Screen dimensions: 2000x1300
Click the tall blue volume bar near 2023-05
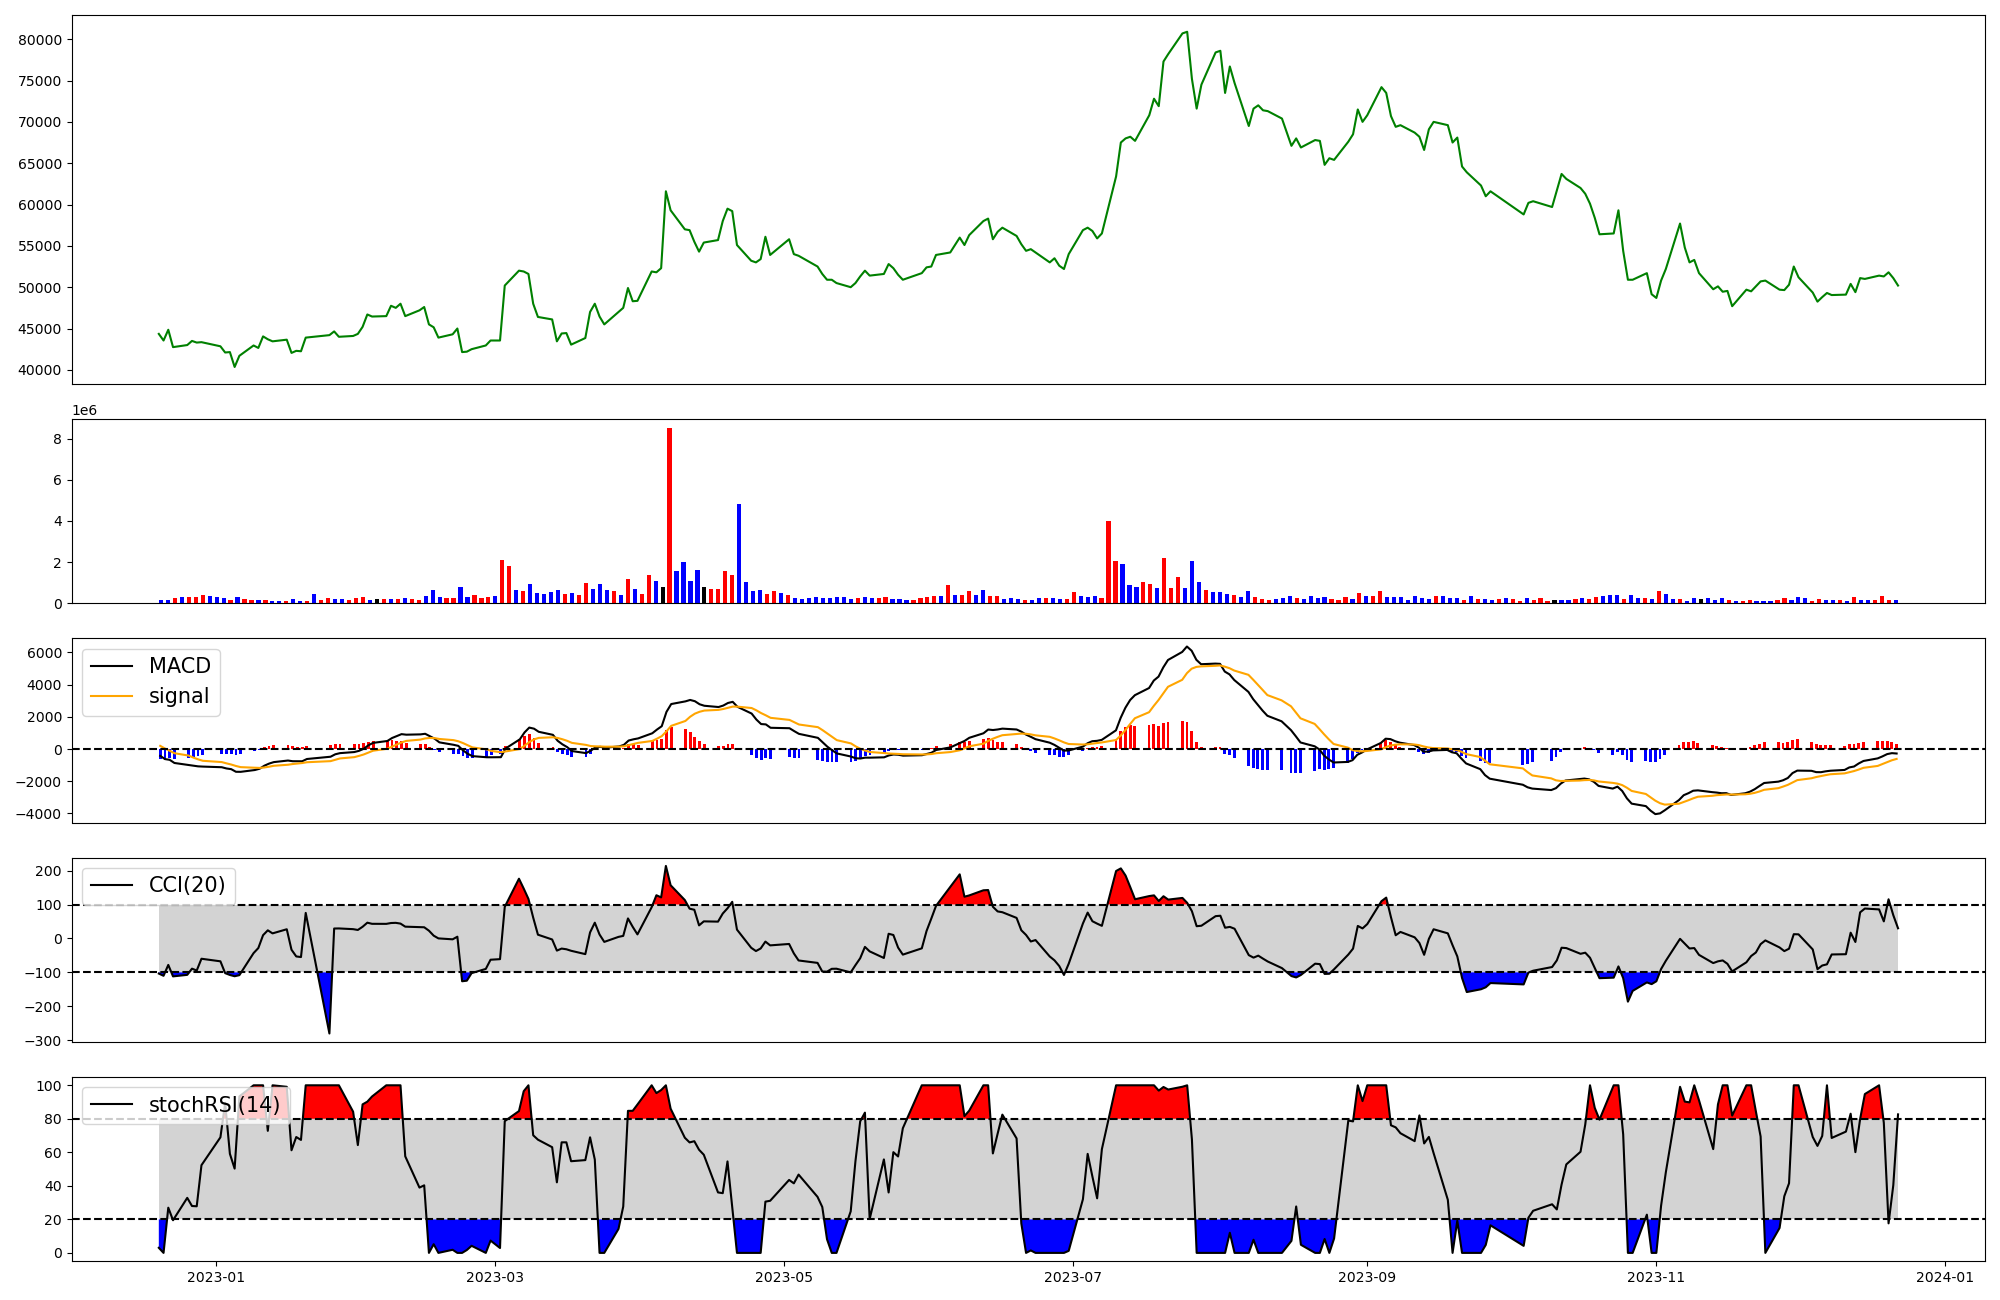[739, 553]
